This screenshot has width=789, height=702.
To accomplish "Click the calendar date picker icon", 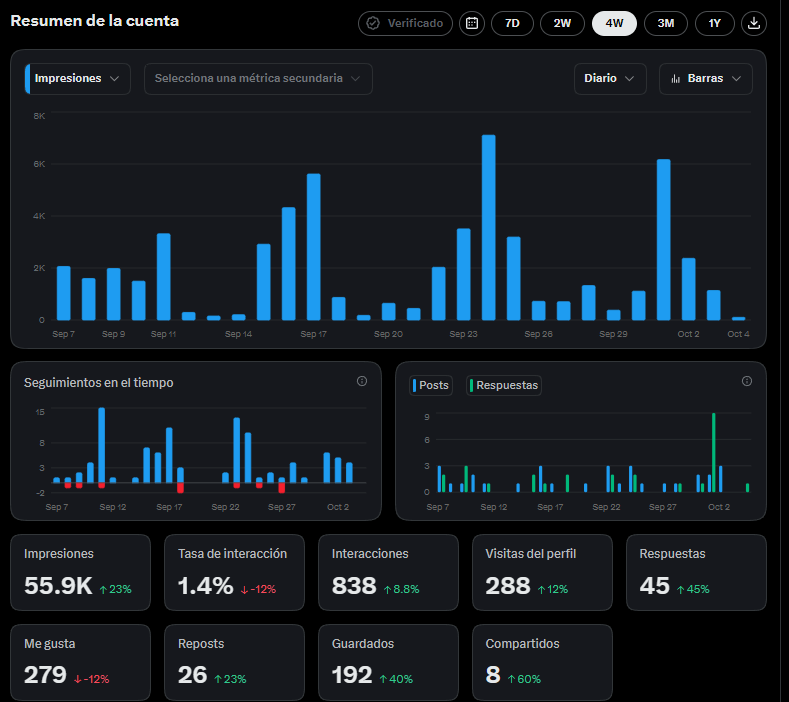I will 471,23.
